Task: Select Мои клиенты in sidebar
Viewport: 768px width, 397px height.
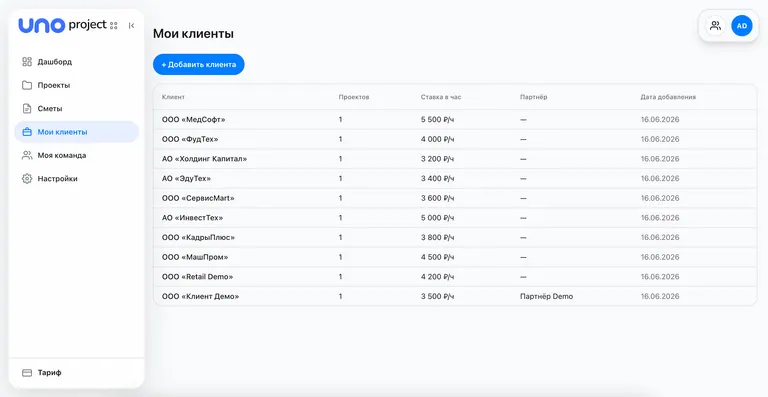Action: tap(77, 132)
